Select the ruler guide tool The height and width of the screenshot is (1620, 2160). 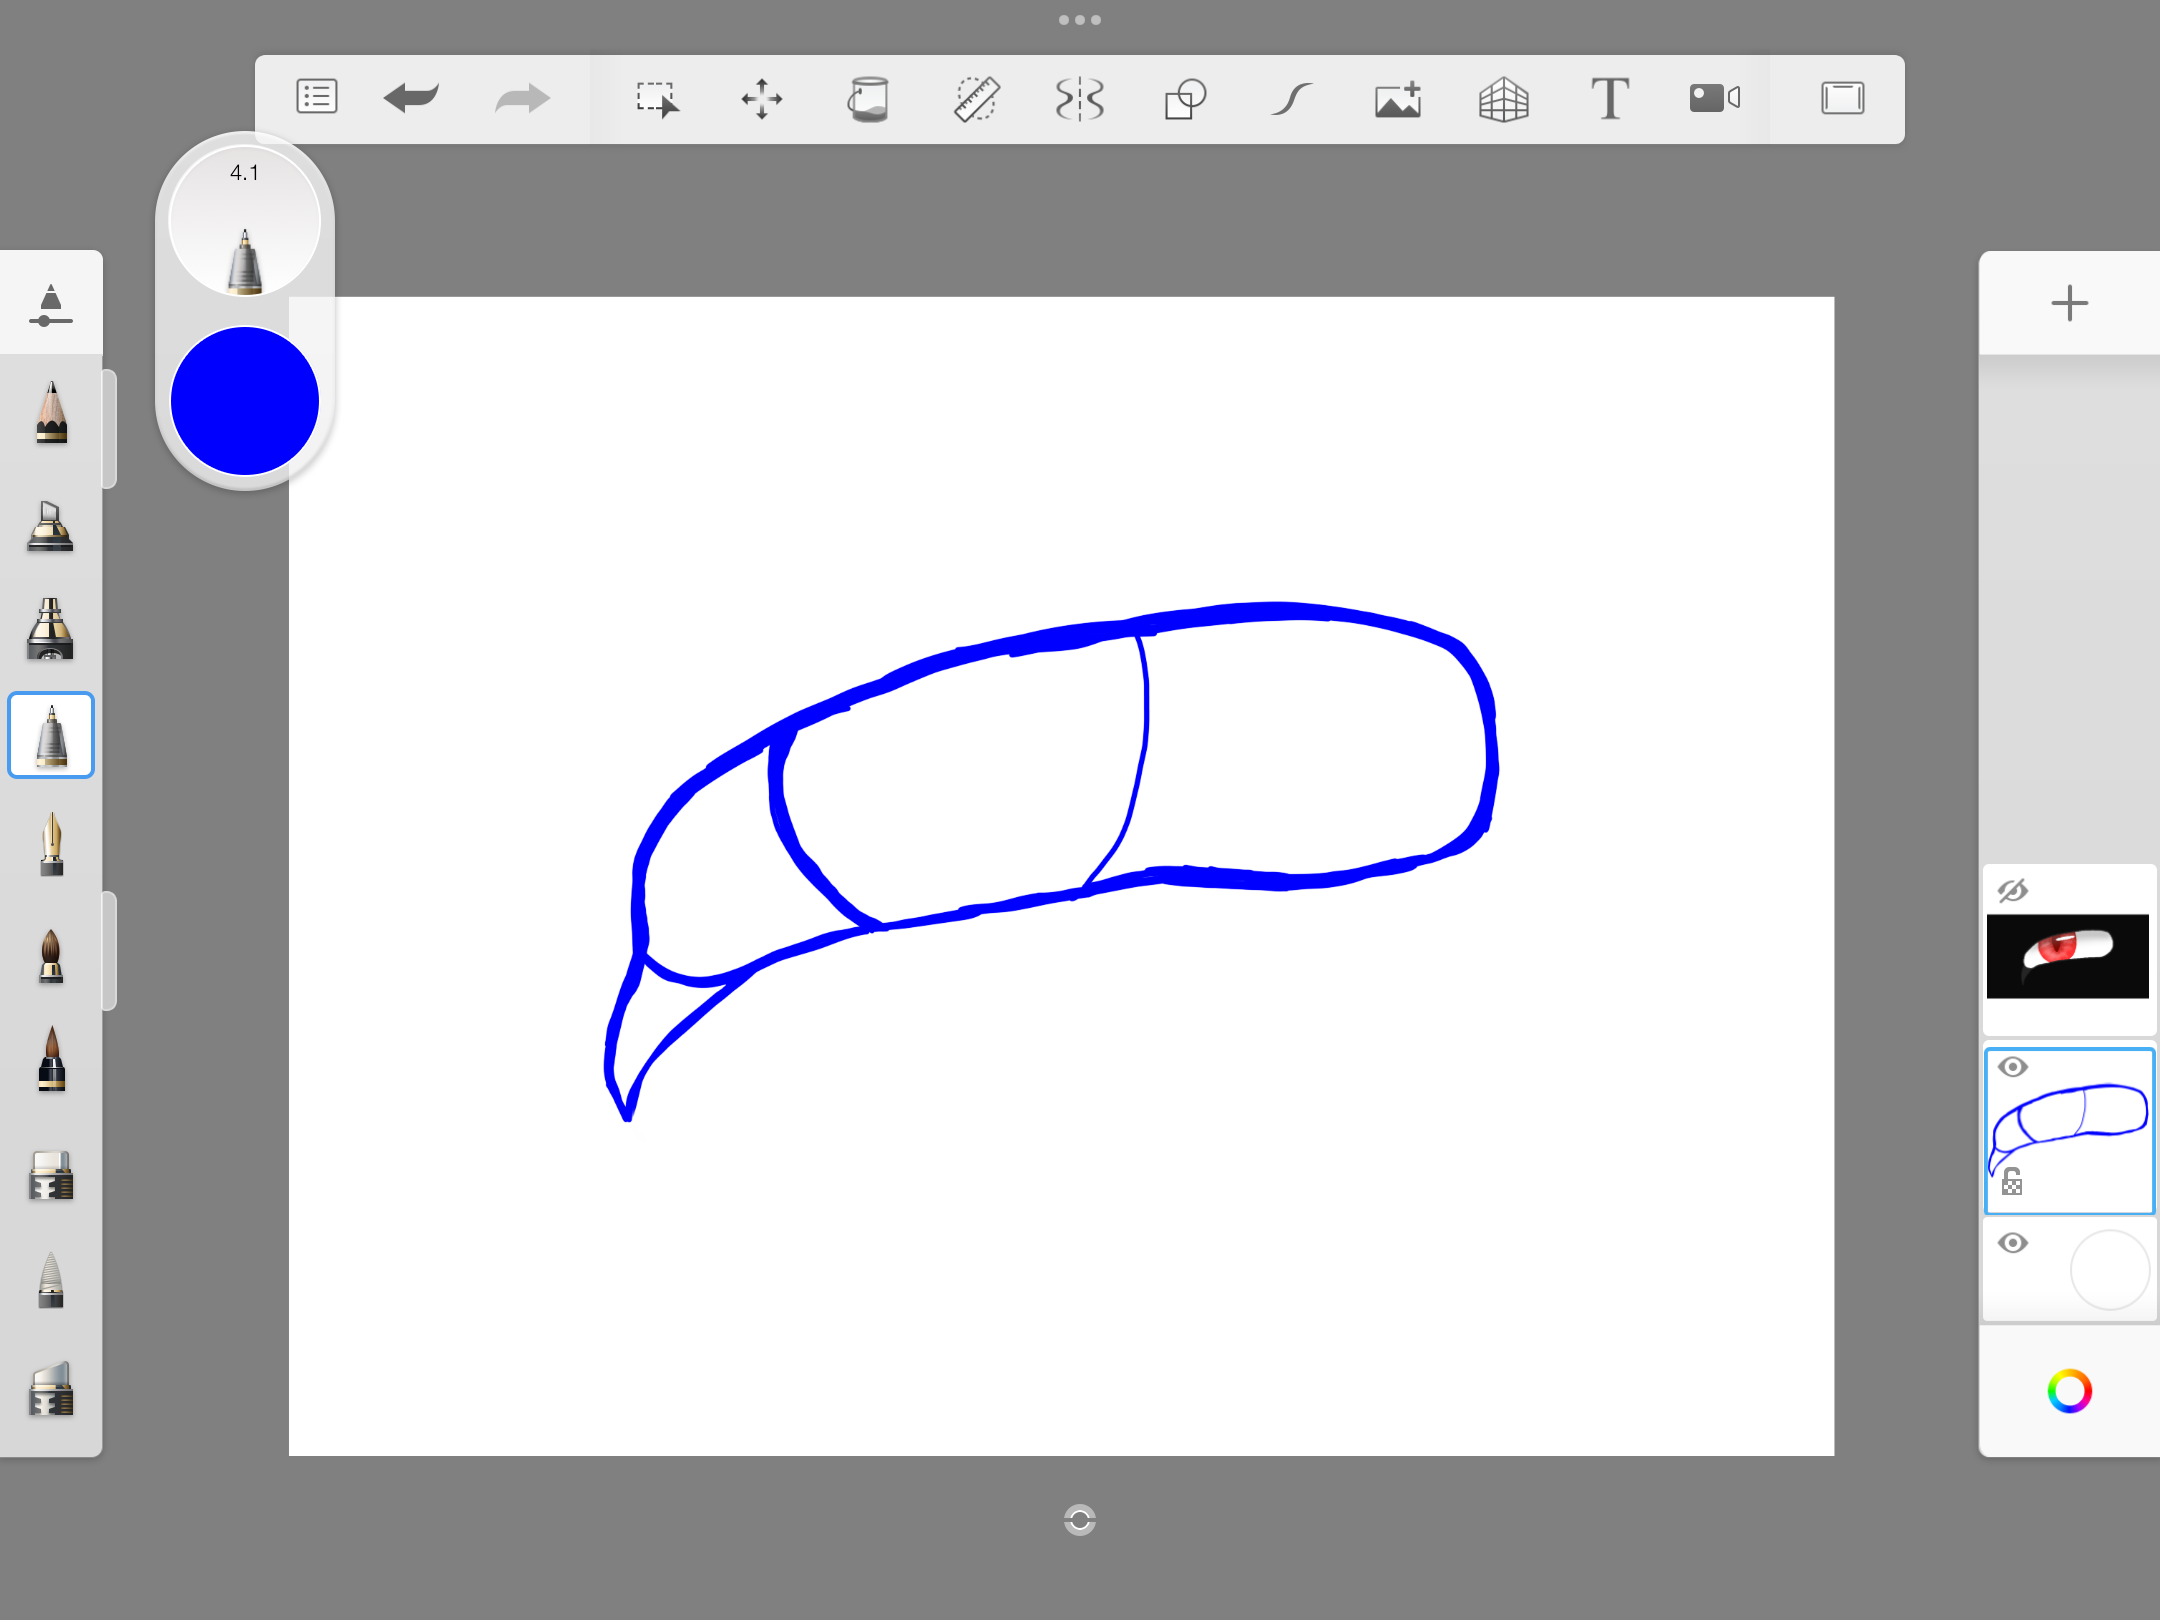tap(977, 98)
